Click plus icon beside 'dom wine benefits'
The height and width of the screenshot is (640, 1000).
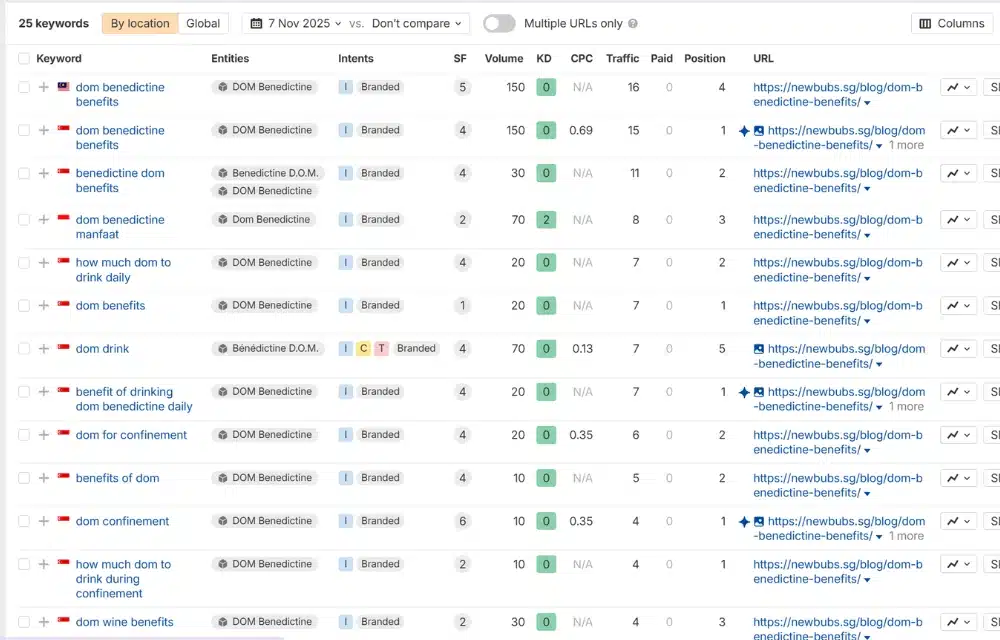43,622
